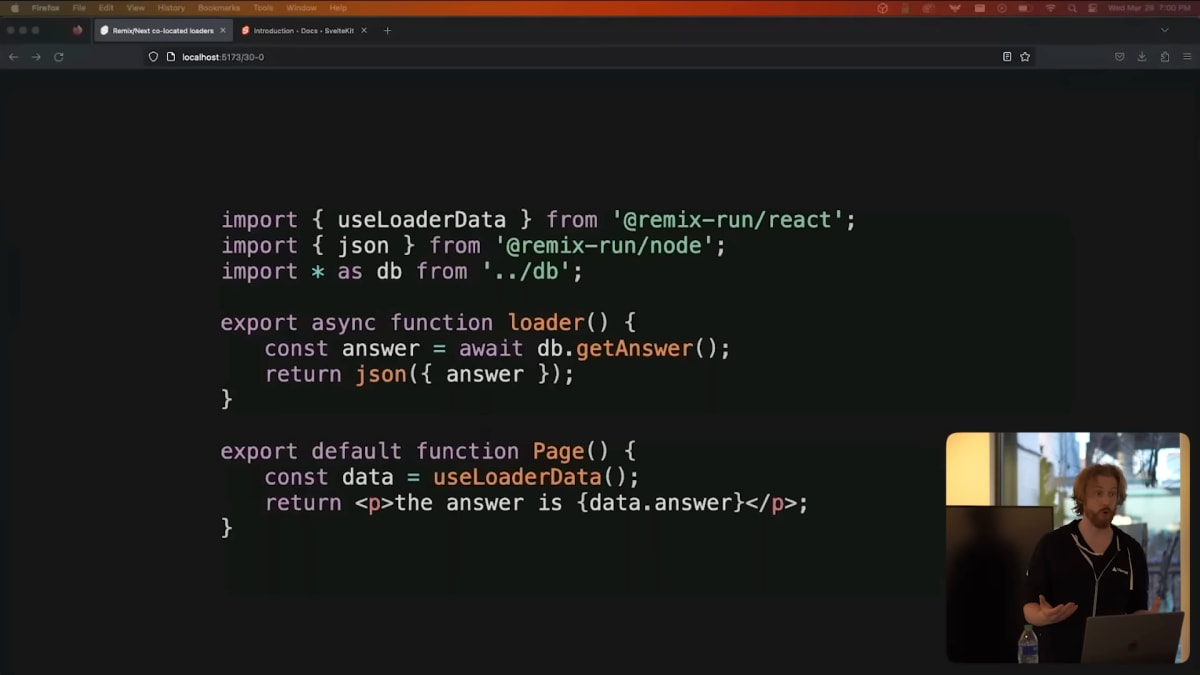Open the Help menu
The image size is (1200, 675).
[338, 8]
